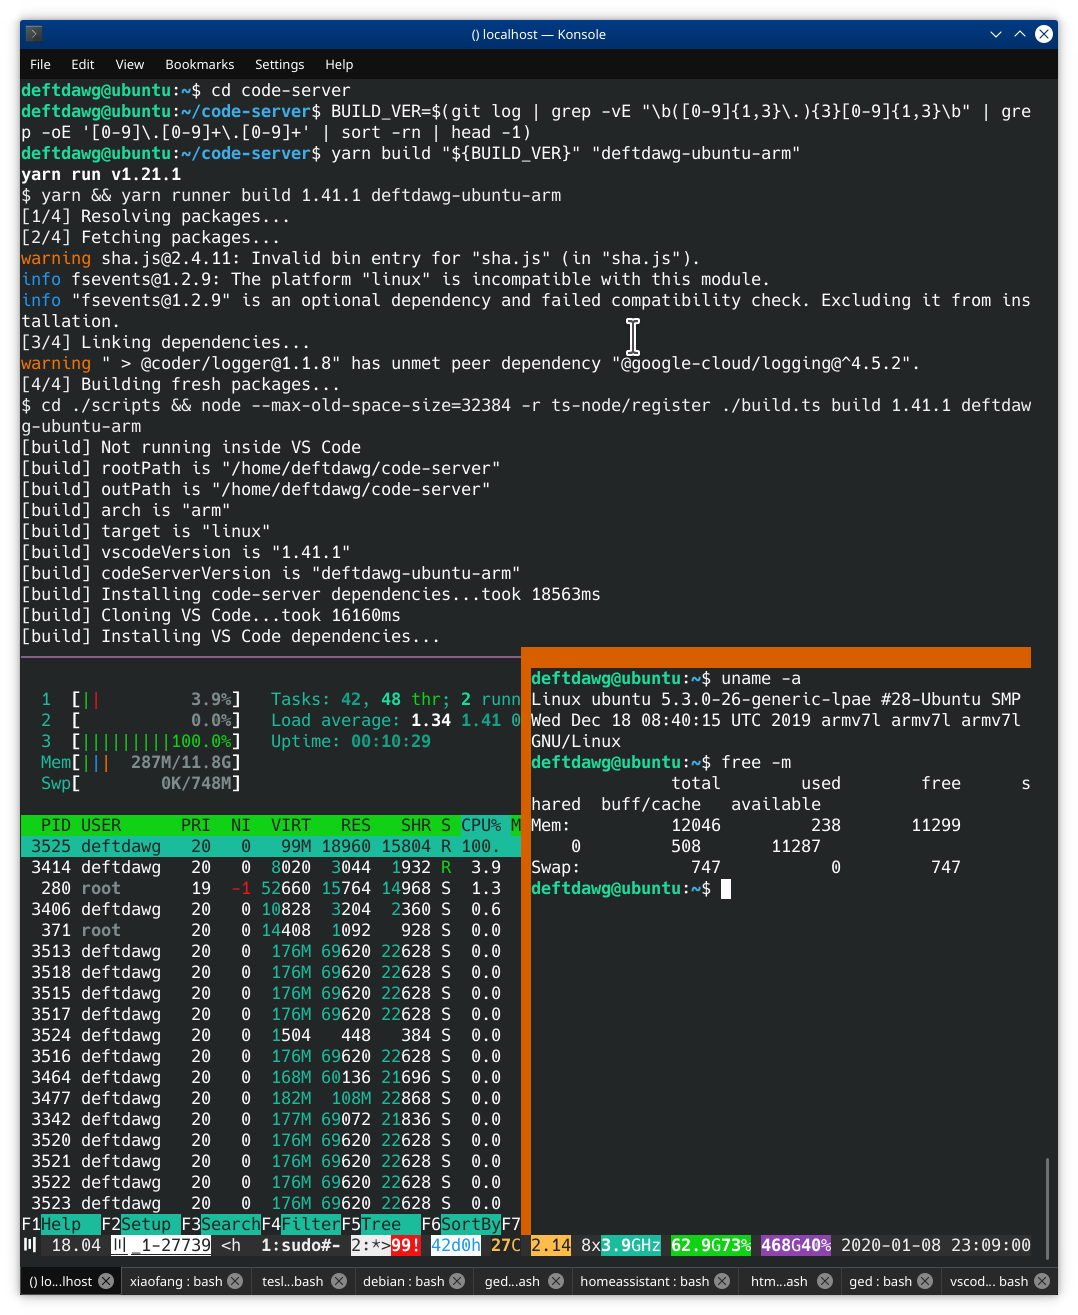The height and width of the screenshot is (1315, 1078).
Task: Select htop process row PID 3464
Action: (271, 1077)
